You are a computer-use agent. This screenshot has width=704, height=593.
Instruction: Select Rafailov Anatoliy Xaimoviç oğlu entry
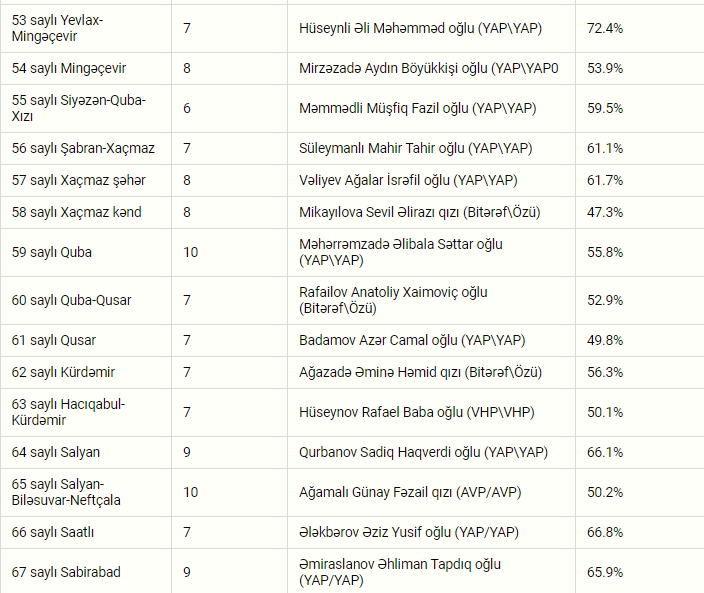coord(393,300)
